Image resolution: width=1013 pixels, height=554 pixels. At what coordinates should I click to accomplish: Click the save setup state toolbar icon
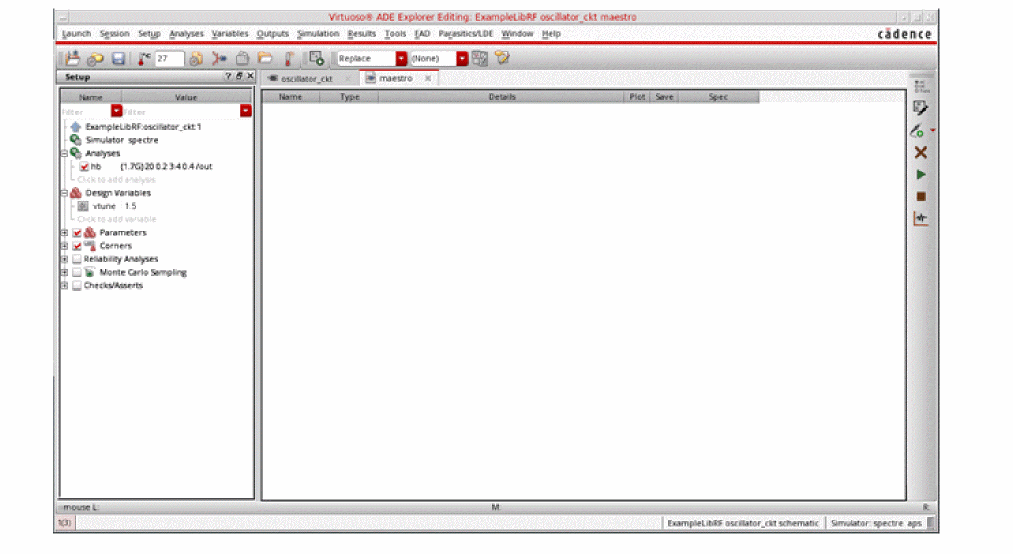(72, 58)
